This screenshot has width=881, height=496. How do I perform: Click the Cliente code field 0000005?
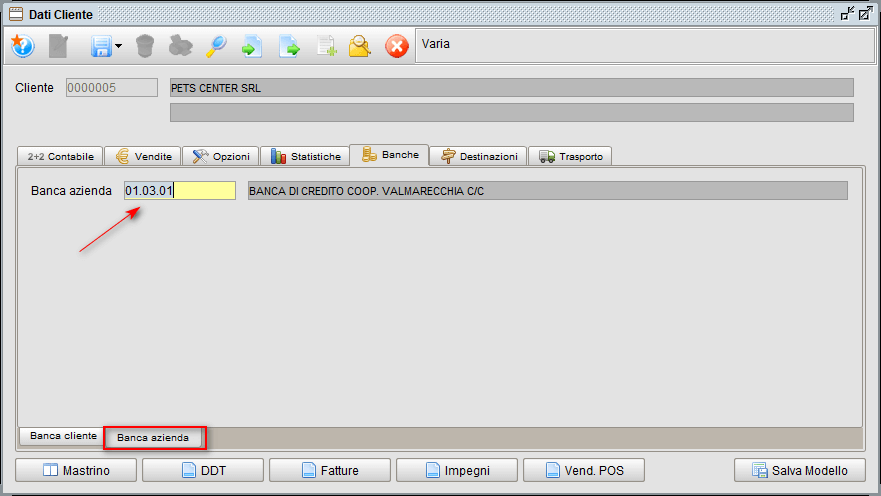point(112,88)
